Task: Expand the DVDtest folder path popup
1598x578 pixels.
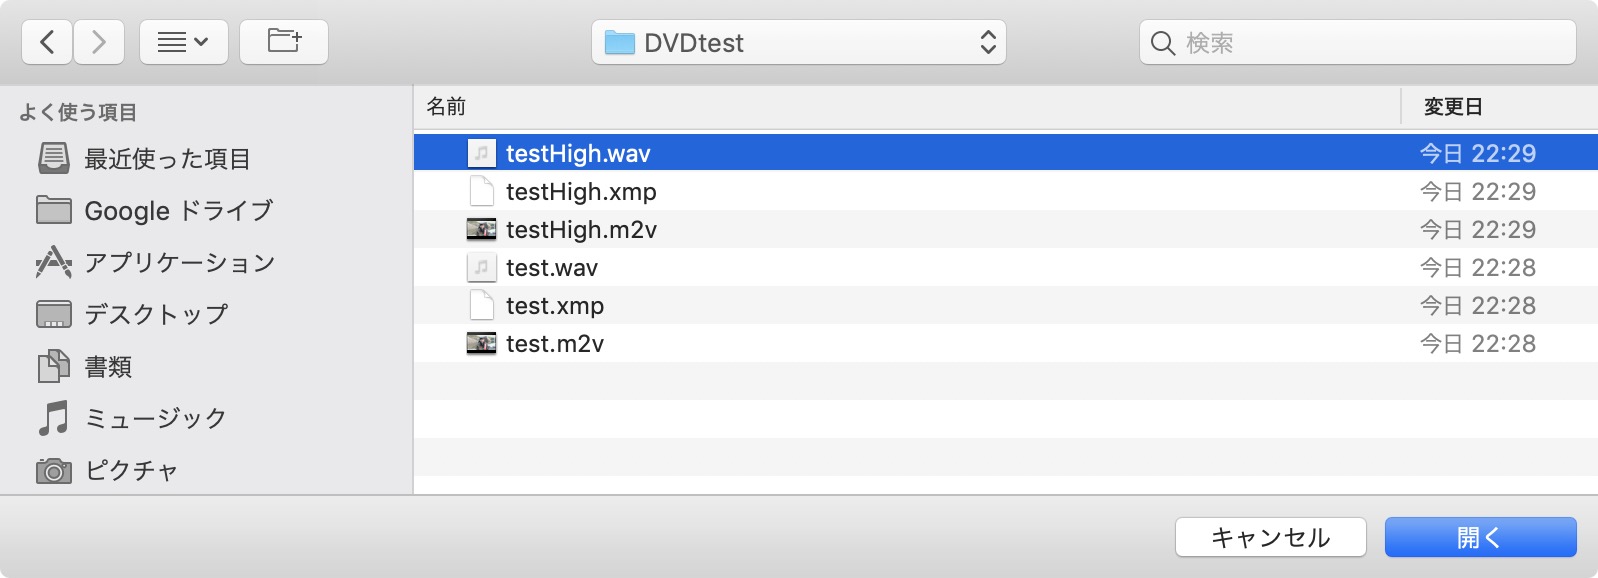Action: pos(798,42)
